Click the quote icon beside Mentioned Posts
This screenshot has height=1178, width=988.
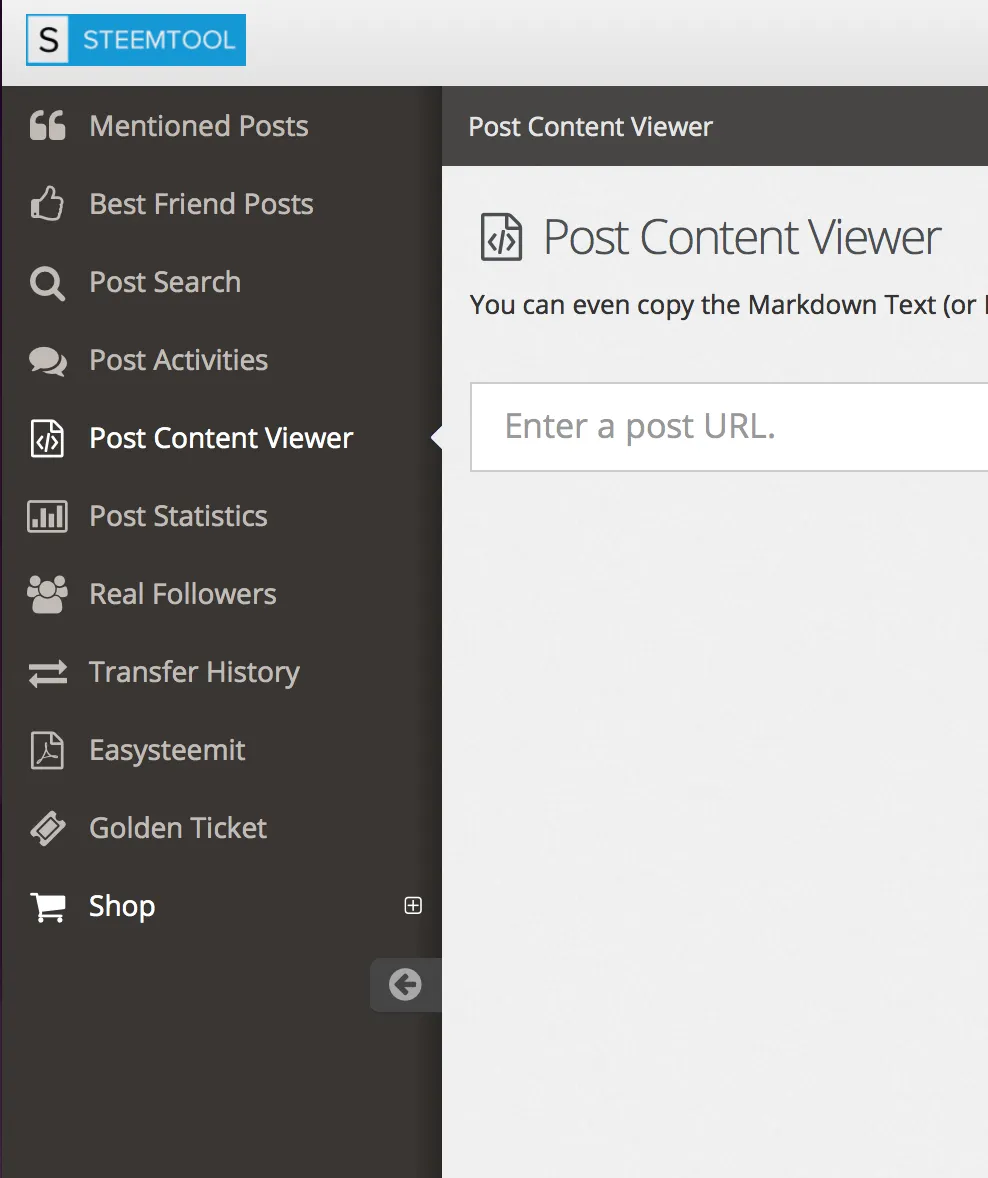point(47,126)
